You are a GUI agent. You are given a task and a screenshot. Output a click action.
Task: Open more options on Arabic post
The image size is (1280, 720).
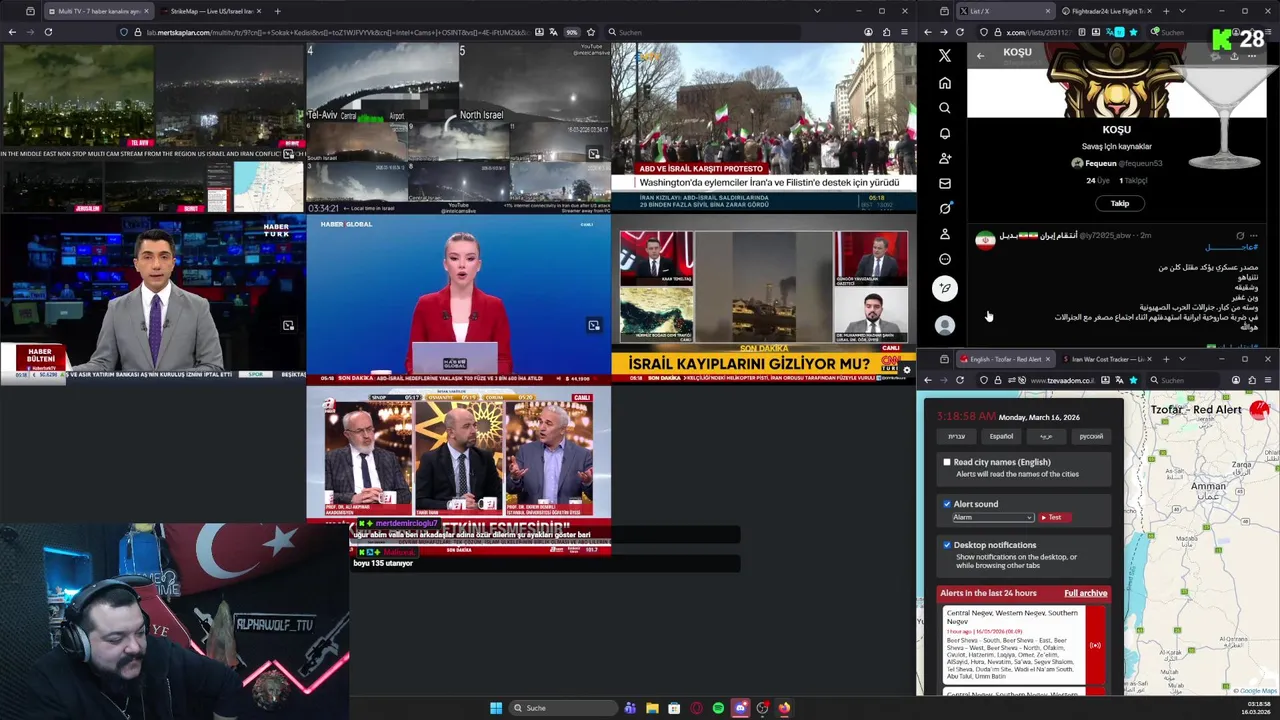1254,236
